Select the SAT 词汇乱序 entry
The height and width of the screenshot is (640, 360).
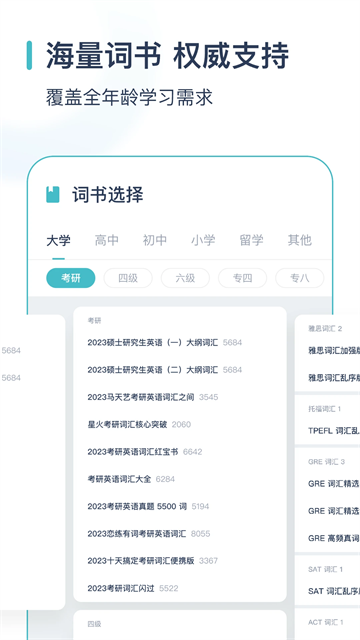pyautogui.click(x=334, y=591)
